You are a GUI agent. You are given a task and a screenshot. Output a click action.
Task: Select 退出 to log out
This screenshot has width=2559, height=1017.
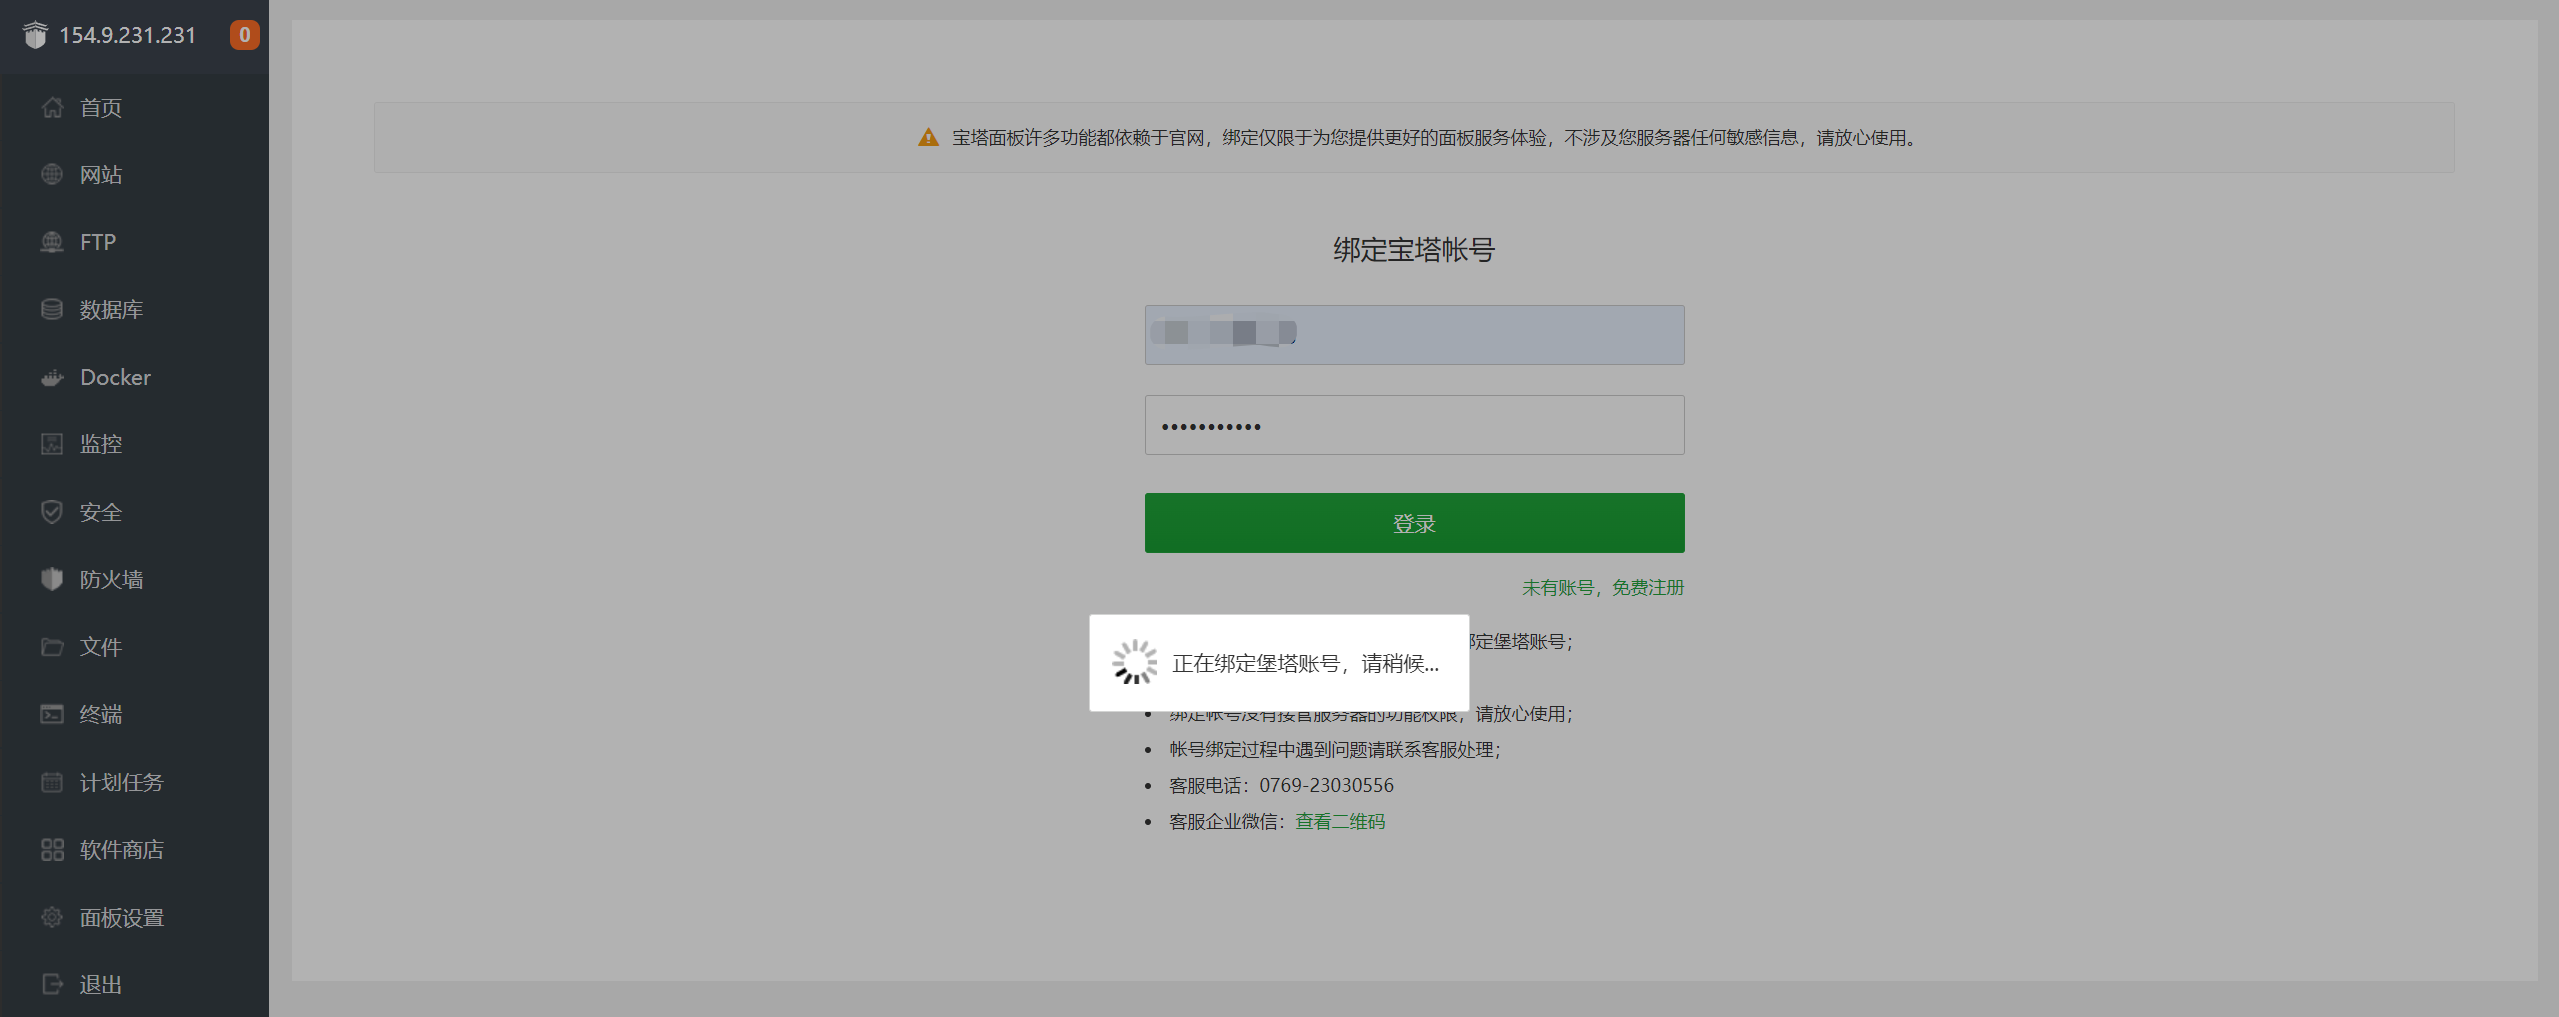[100, 984]
